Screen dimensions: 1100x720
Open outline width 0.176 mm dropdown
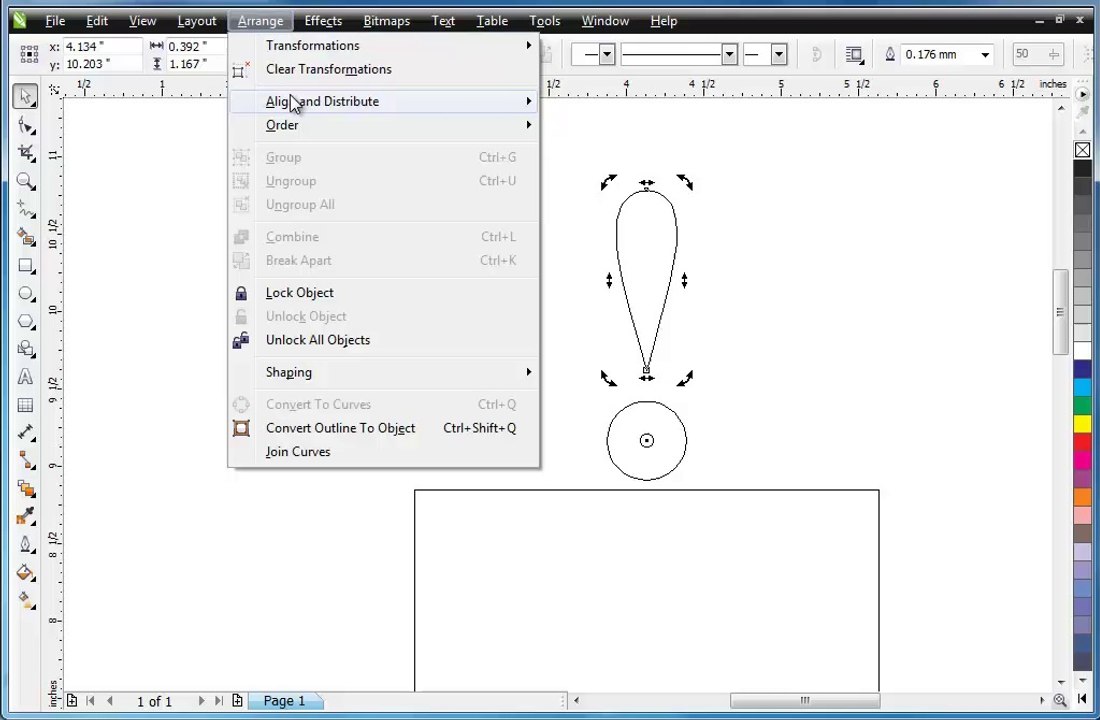click(x=986, y=55)
